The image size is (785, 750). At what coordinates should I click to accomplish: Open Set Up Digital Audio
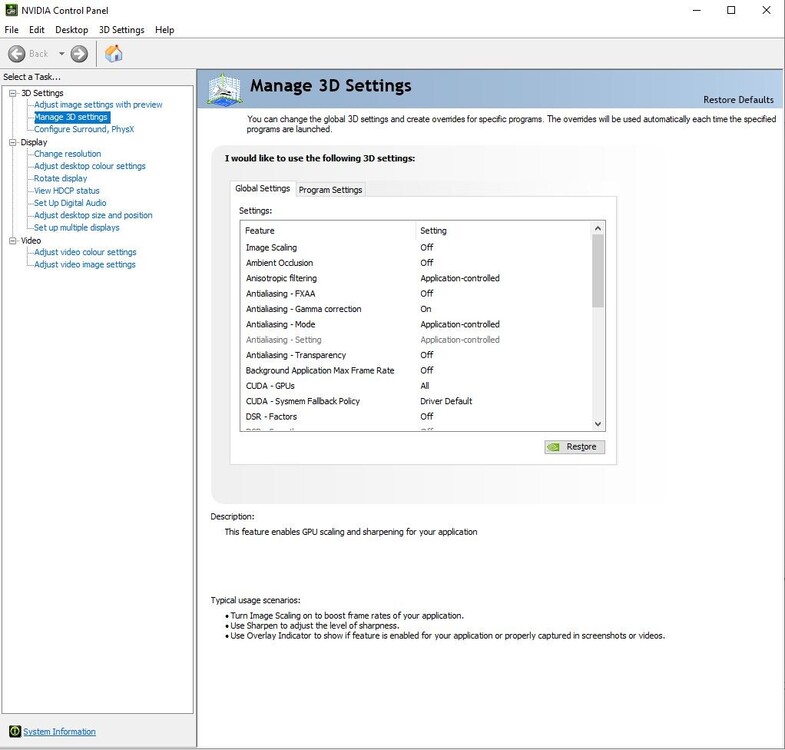coord(70,203)
